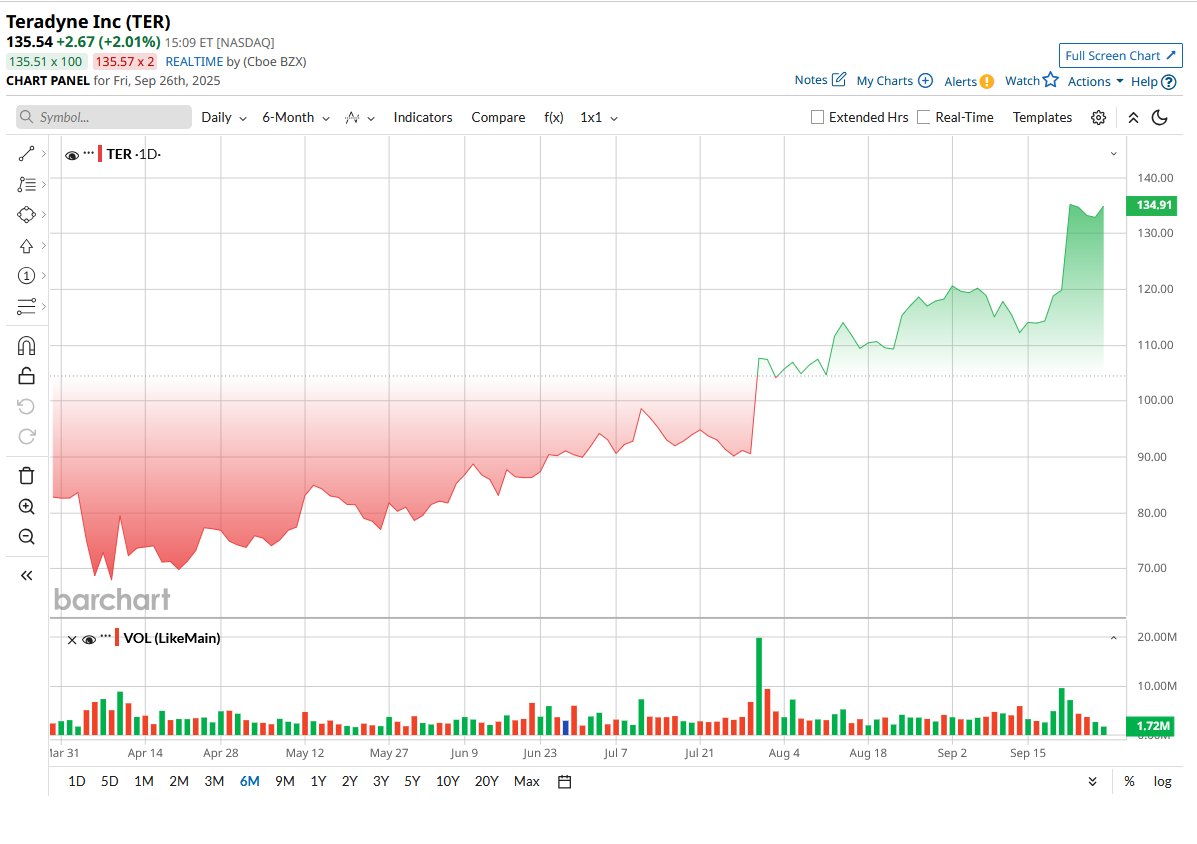Open the Alerts link
This screenshot has width=1197, height=844.
click(x=969, y=82)
